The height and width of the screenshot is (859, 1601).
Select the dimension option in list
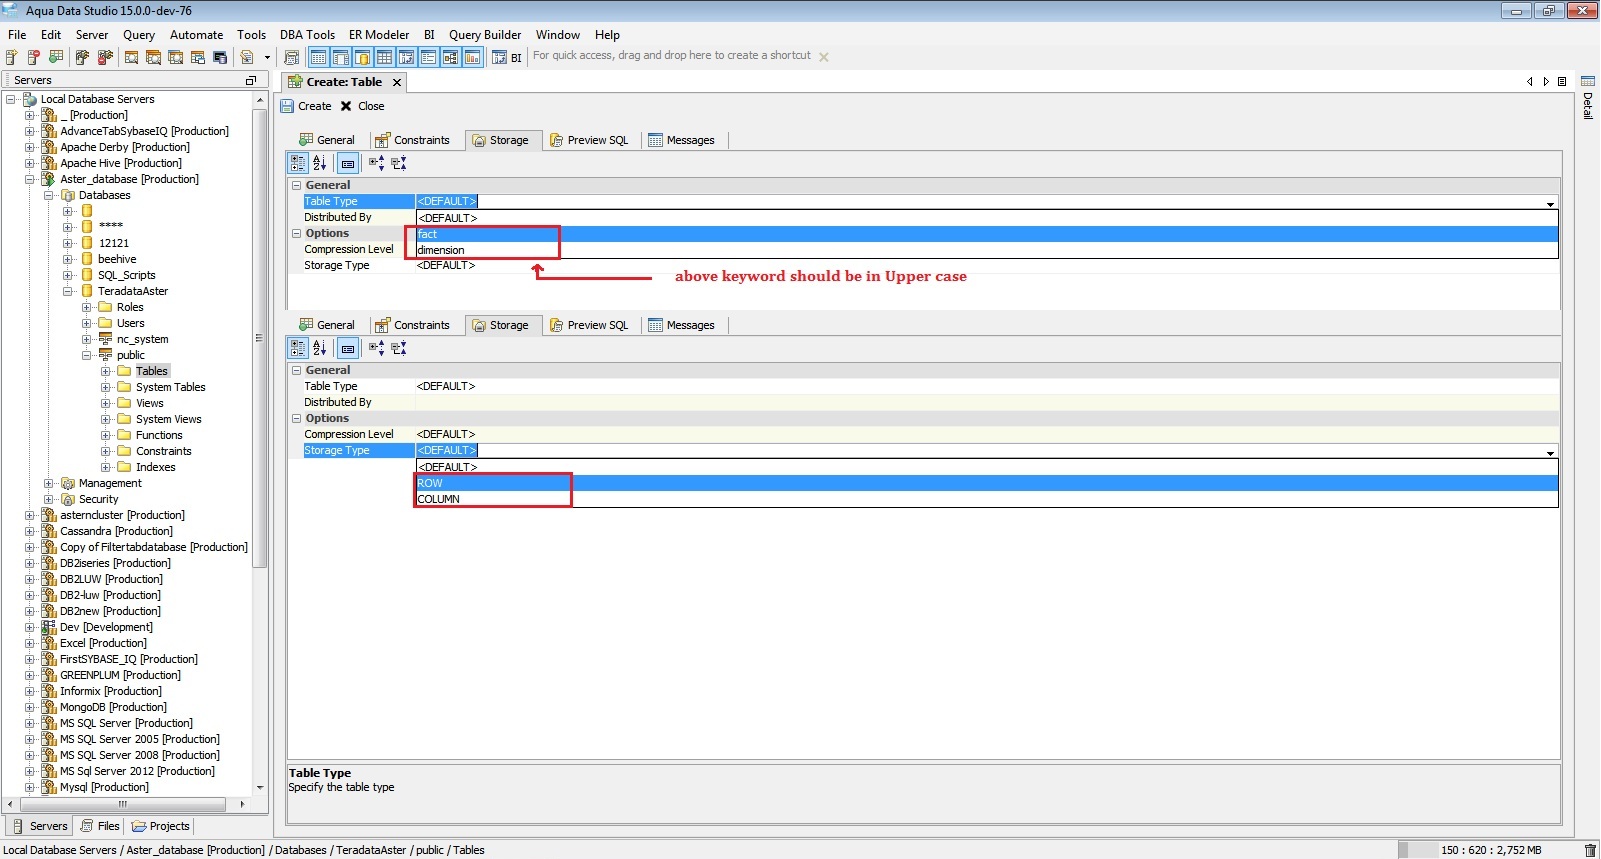click(986, 250)
